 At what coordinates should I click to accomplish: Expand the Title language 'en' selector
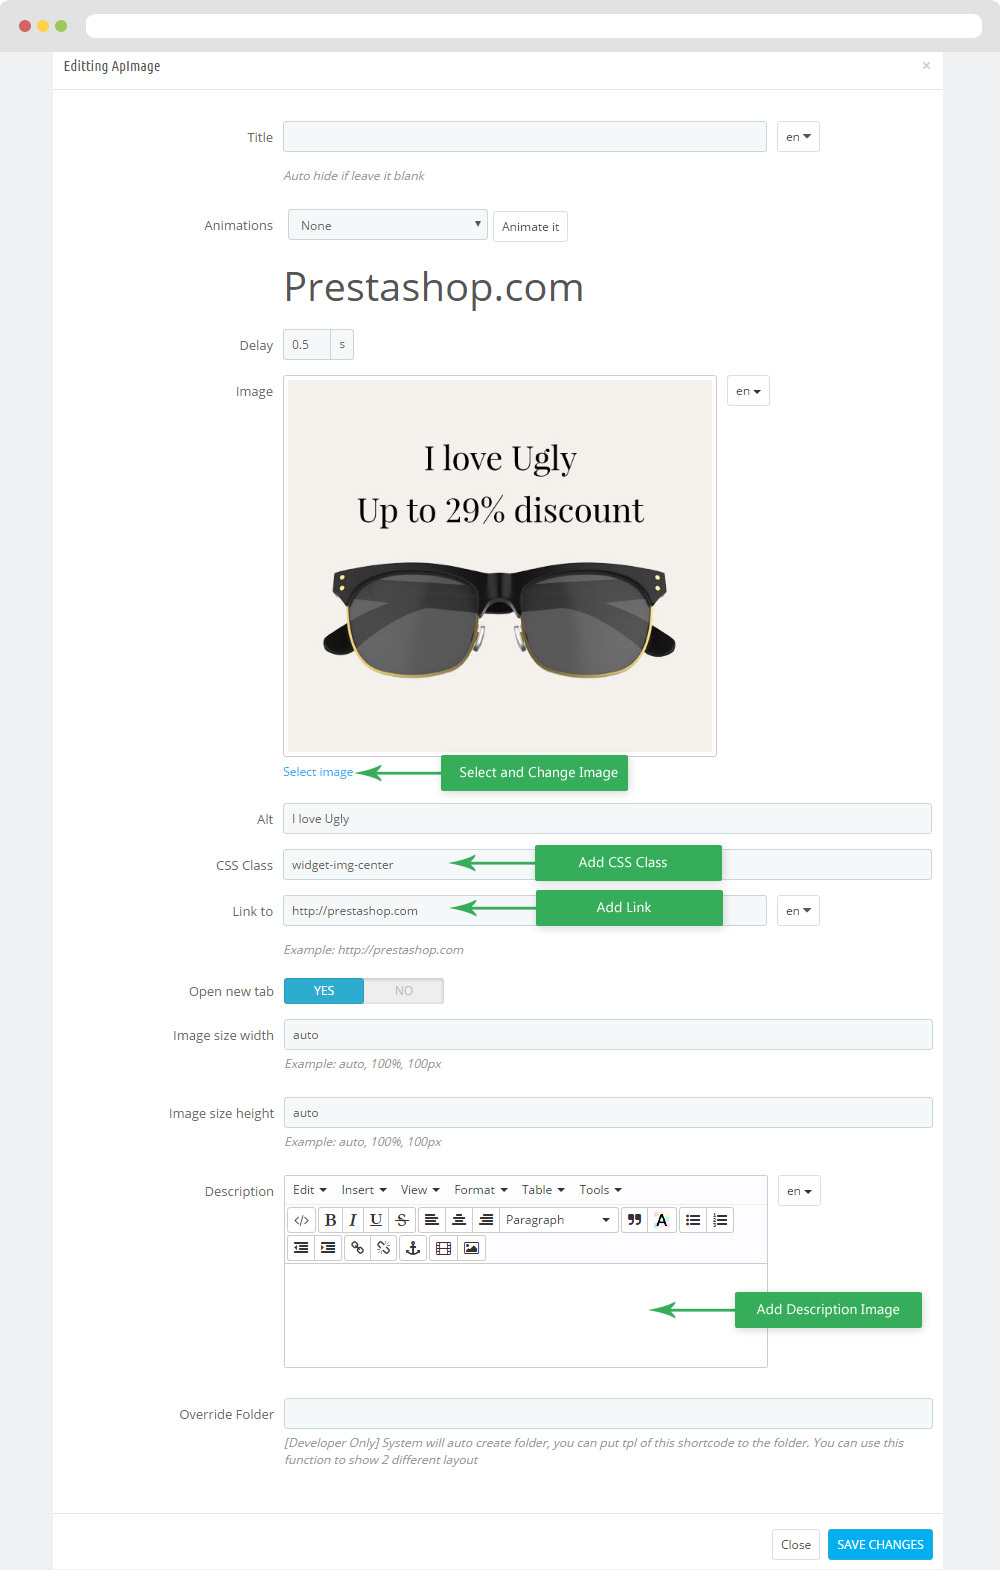click(798, 137)
